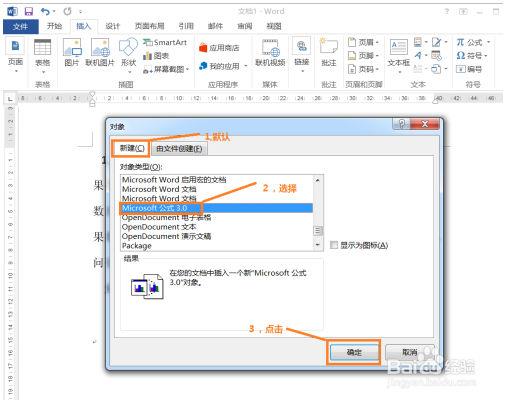This screenshot has width=506, height=403.
Task: Click the 页码 (Page number) button
Action: pos(363,69)
